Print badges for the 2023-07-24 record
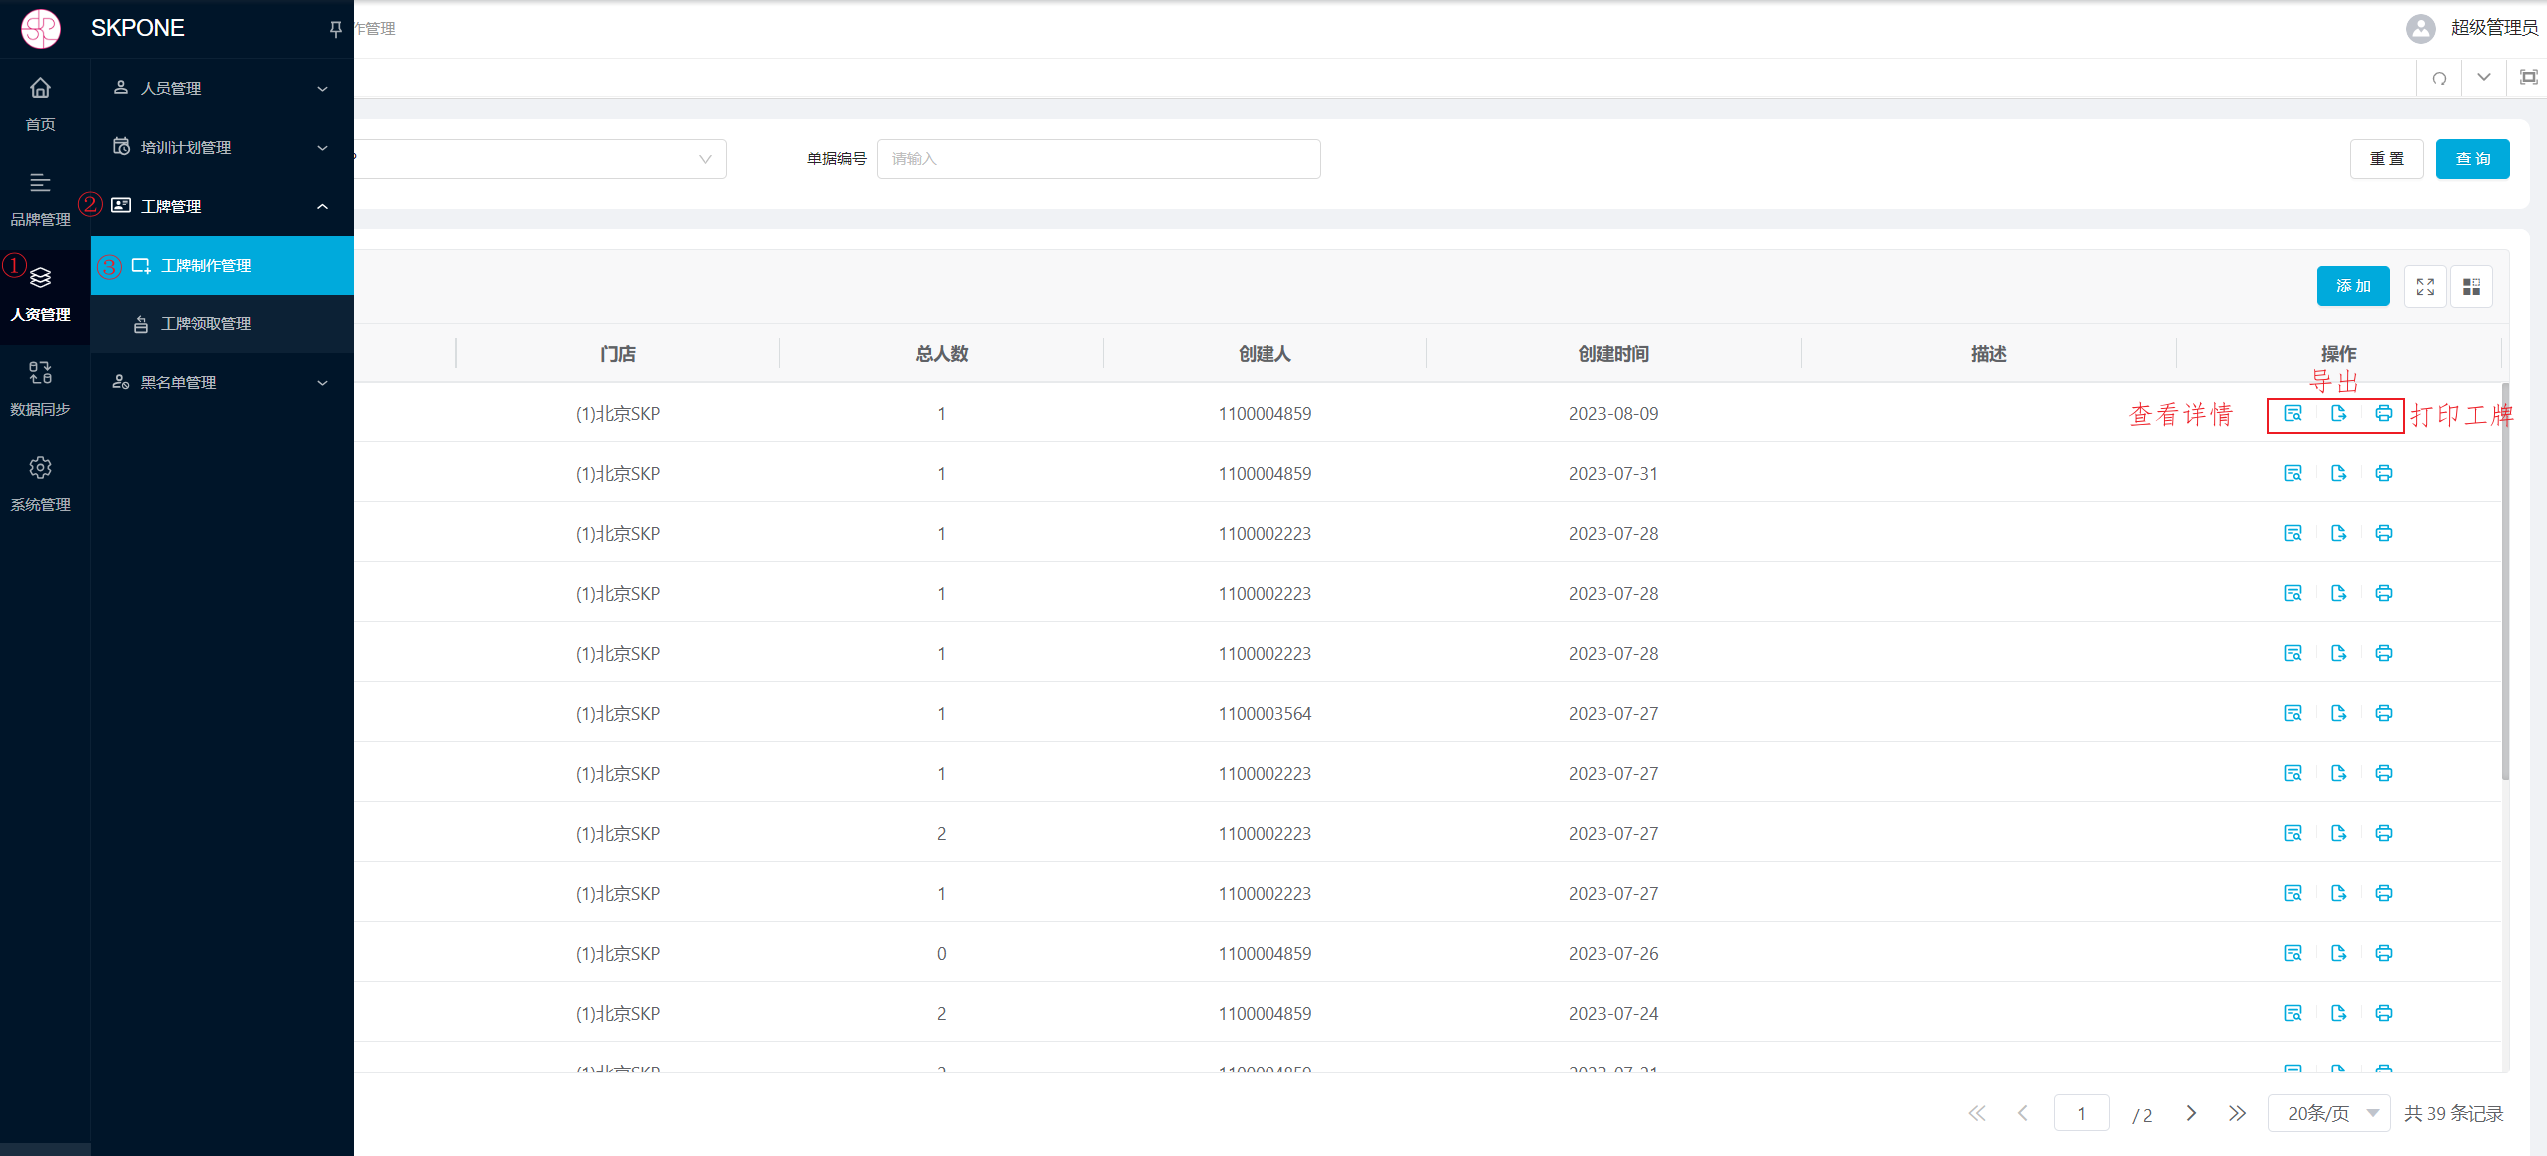The width and height of the screenshot is (2547, 1156). point(2384,1013)
